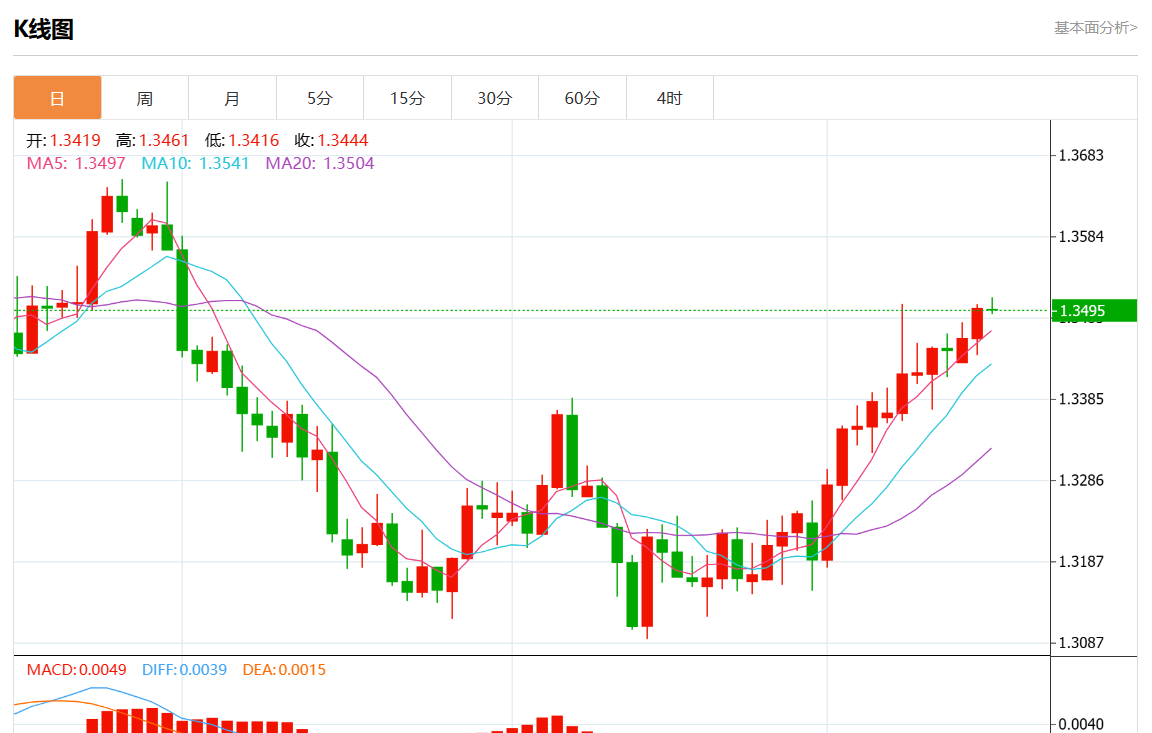Click the DIFF:0.0039 indicator label
The image size is (1152, 733).
(x=184, y=670)
